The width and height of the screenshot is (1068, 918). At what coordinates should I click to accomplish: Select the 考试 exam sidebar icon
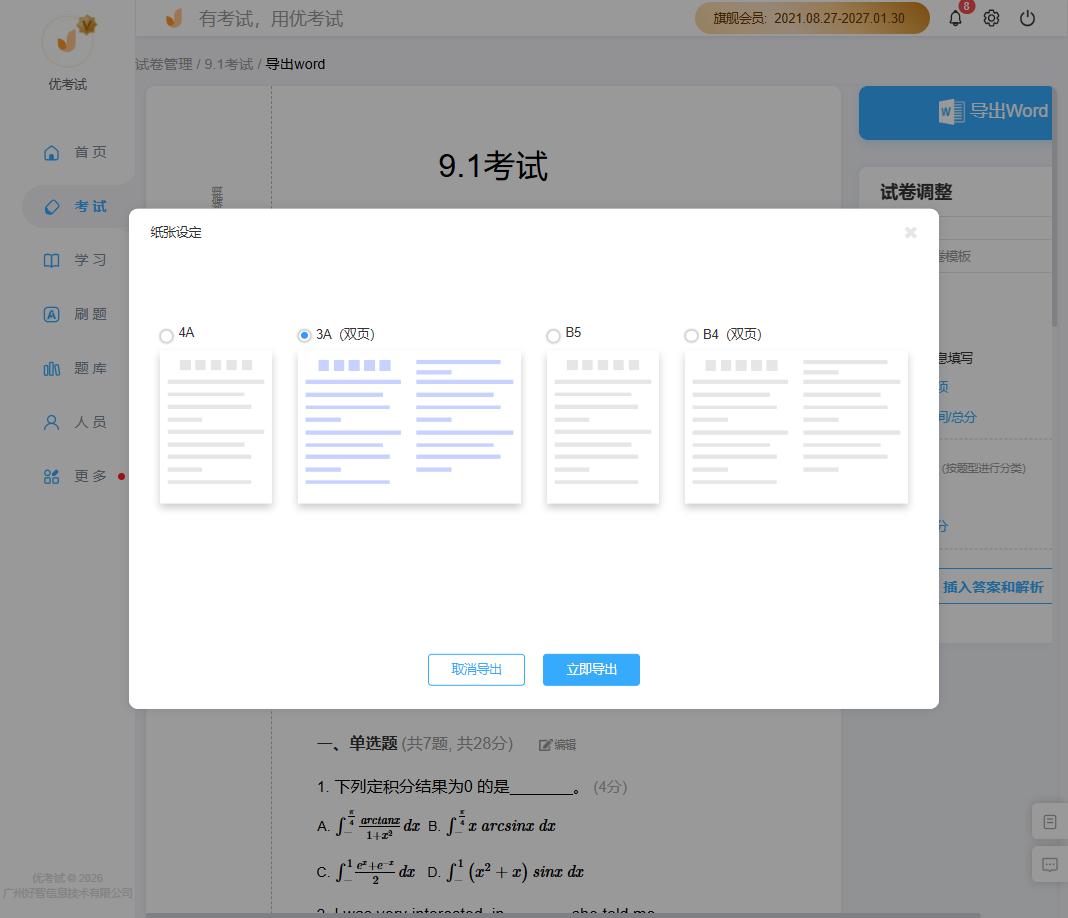pos(51,206)
